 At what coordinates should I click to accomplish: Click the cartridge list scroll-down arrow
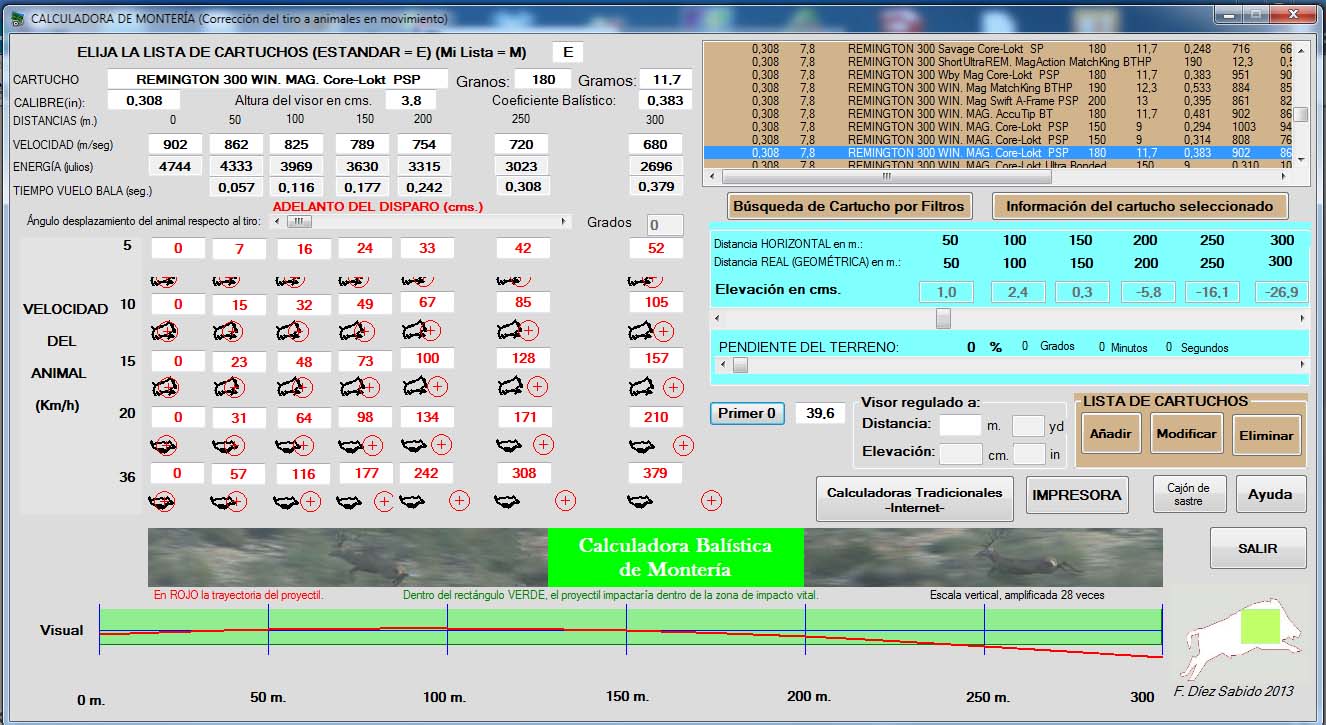pyautogui.click(x=1301, y=159)
